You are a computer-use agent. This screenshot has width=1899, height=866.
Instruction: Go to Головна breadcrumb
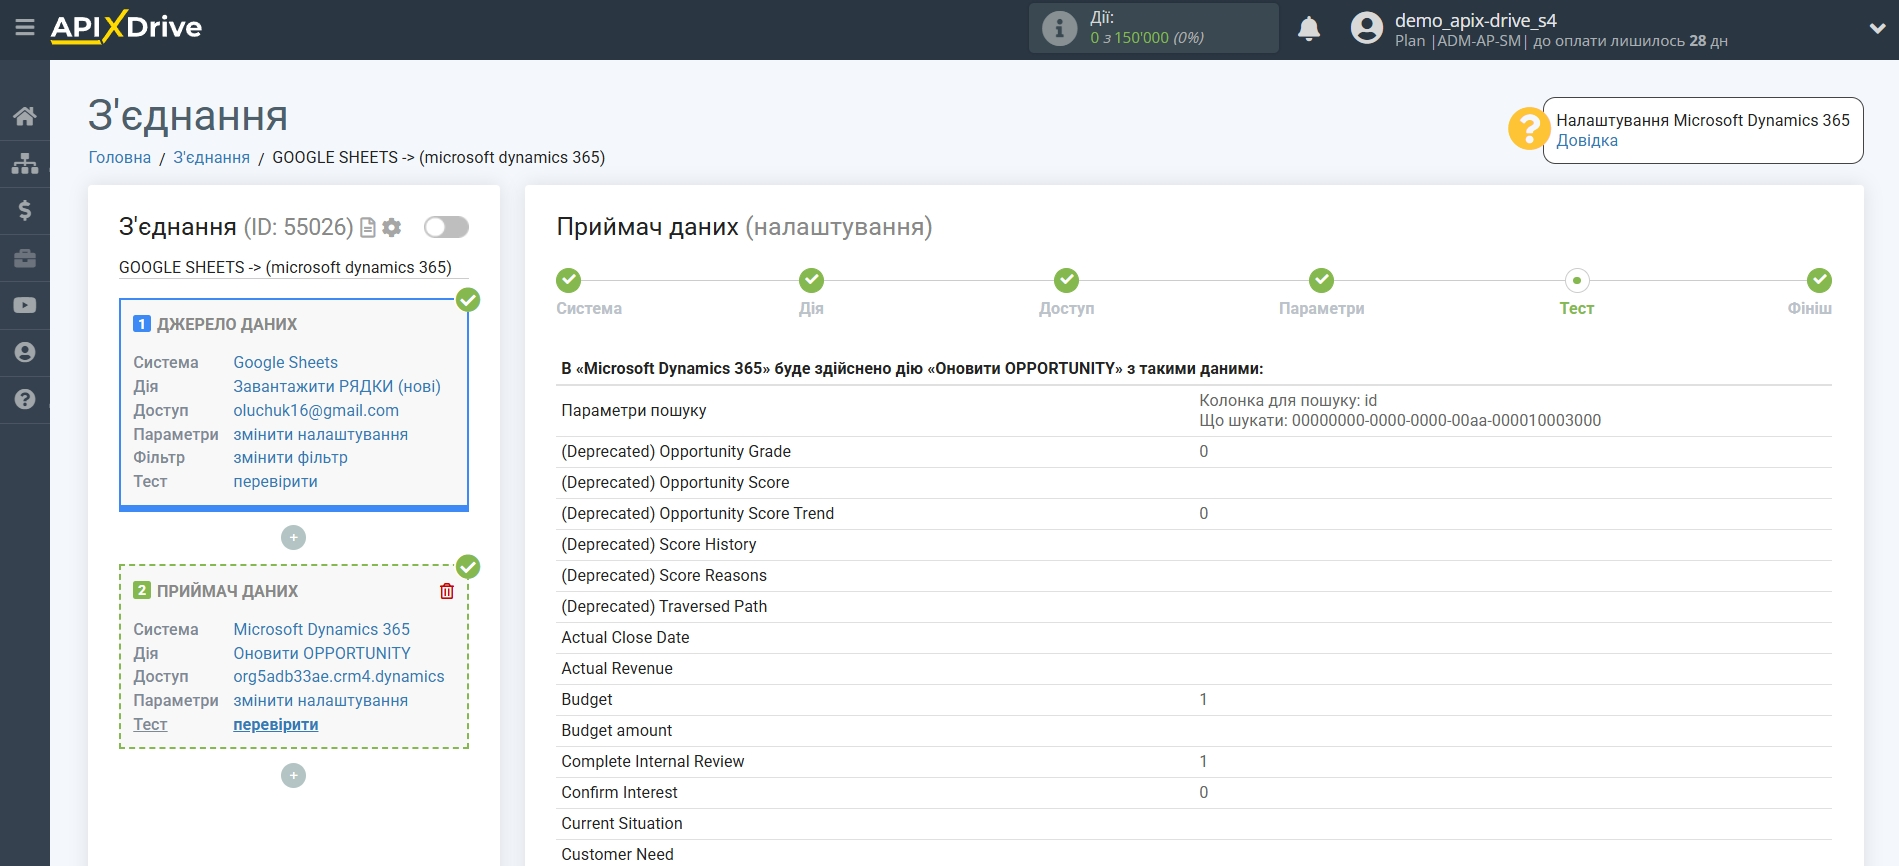pyautogui.click(x=120, y=157)
